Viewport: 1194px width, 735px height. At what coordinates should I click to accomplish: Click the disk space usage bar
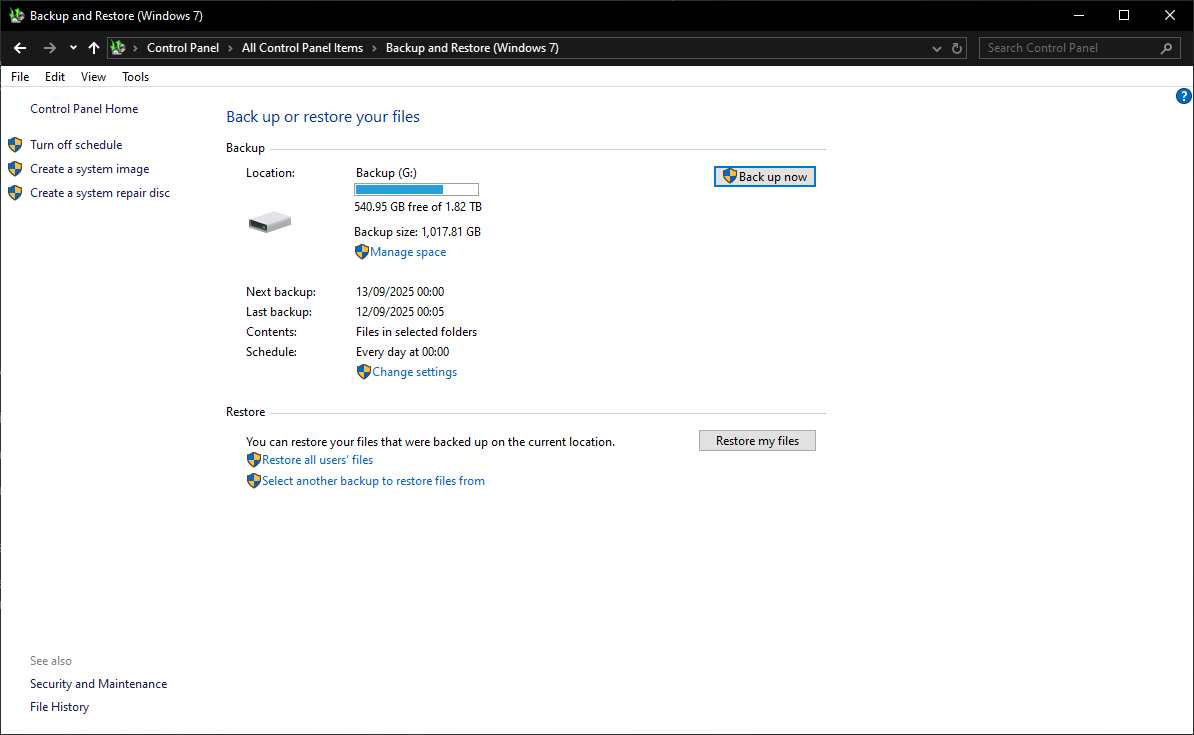[416, 189]
